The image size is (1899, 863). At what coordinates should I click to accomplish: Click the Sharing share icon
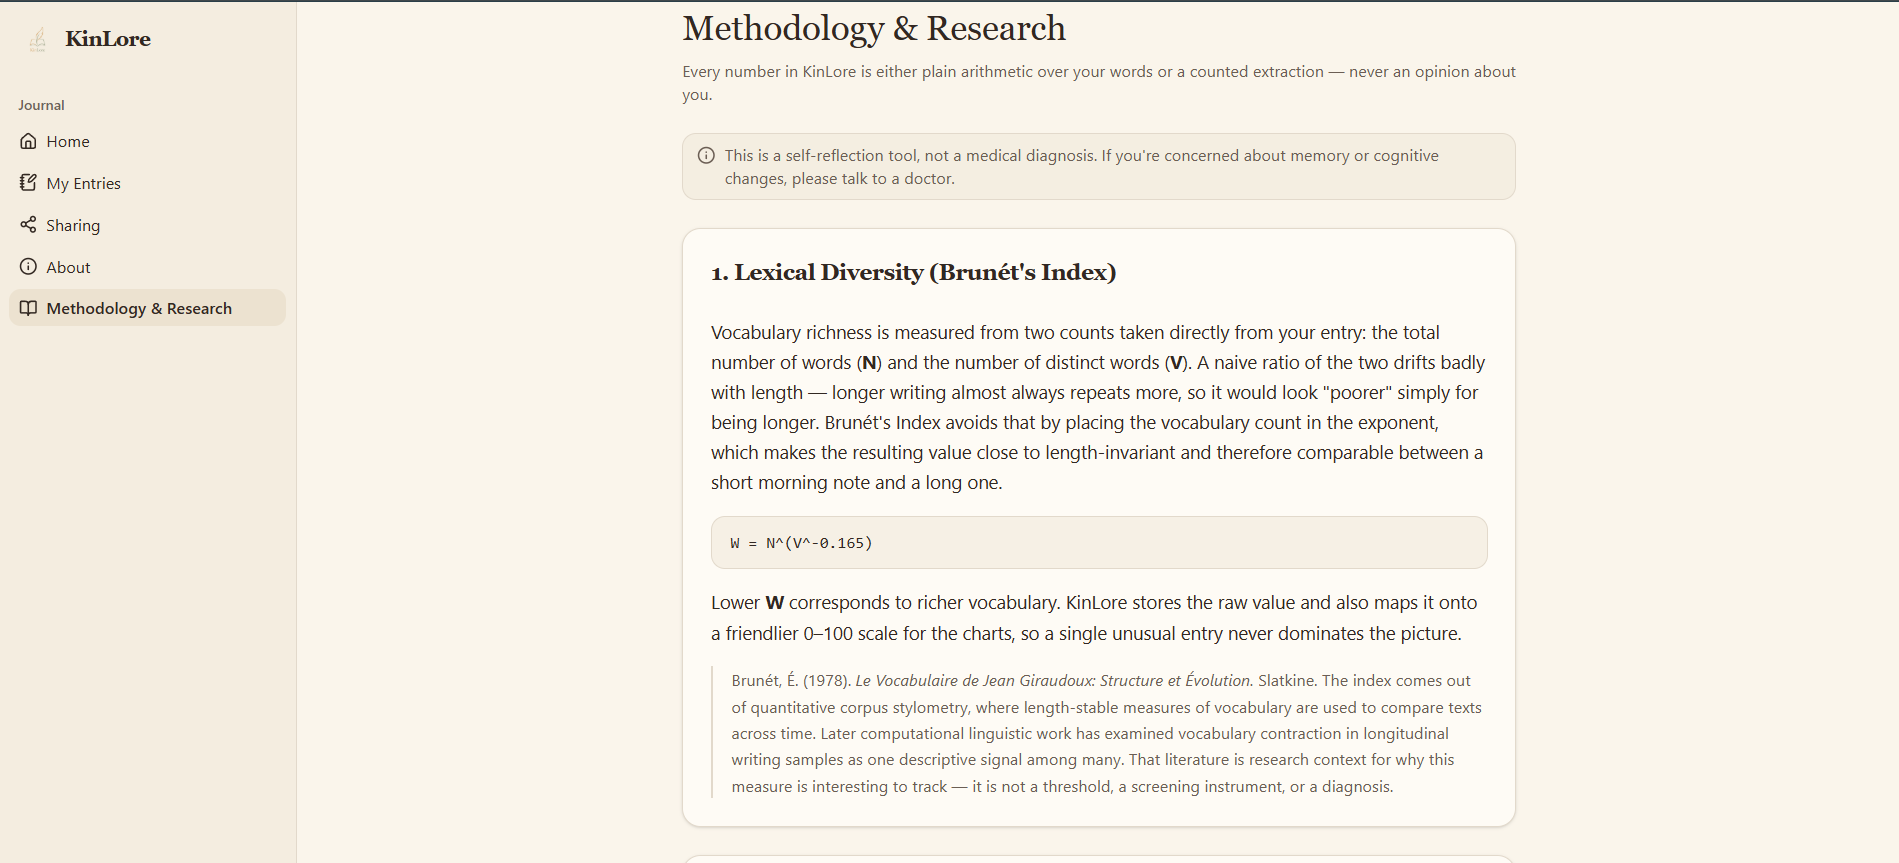click(28, 225)
